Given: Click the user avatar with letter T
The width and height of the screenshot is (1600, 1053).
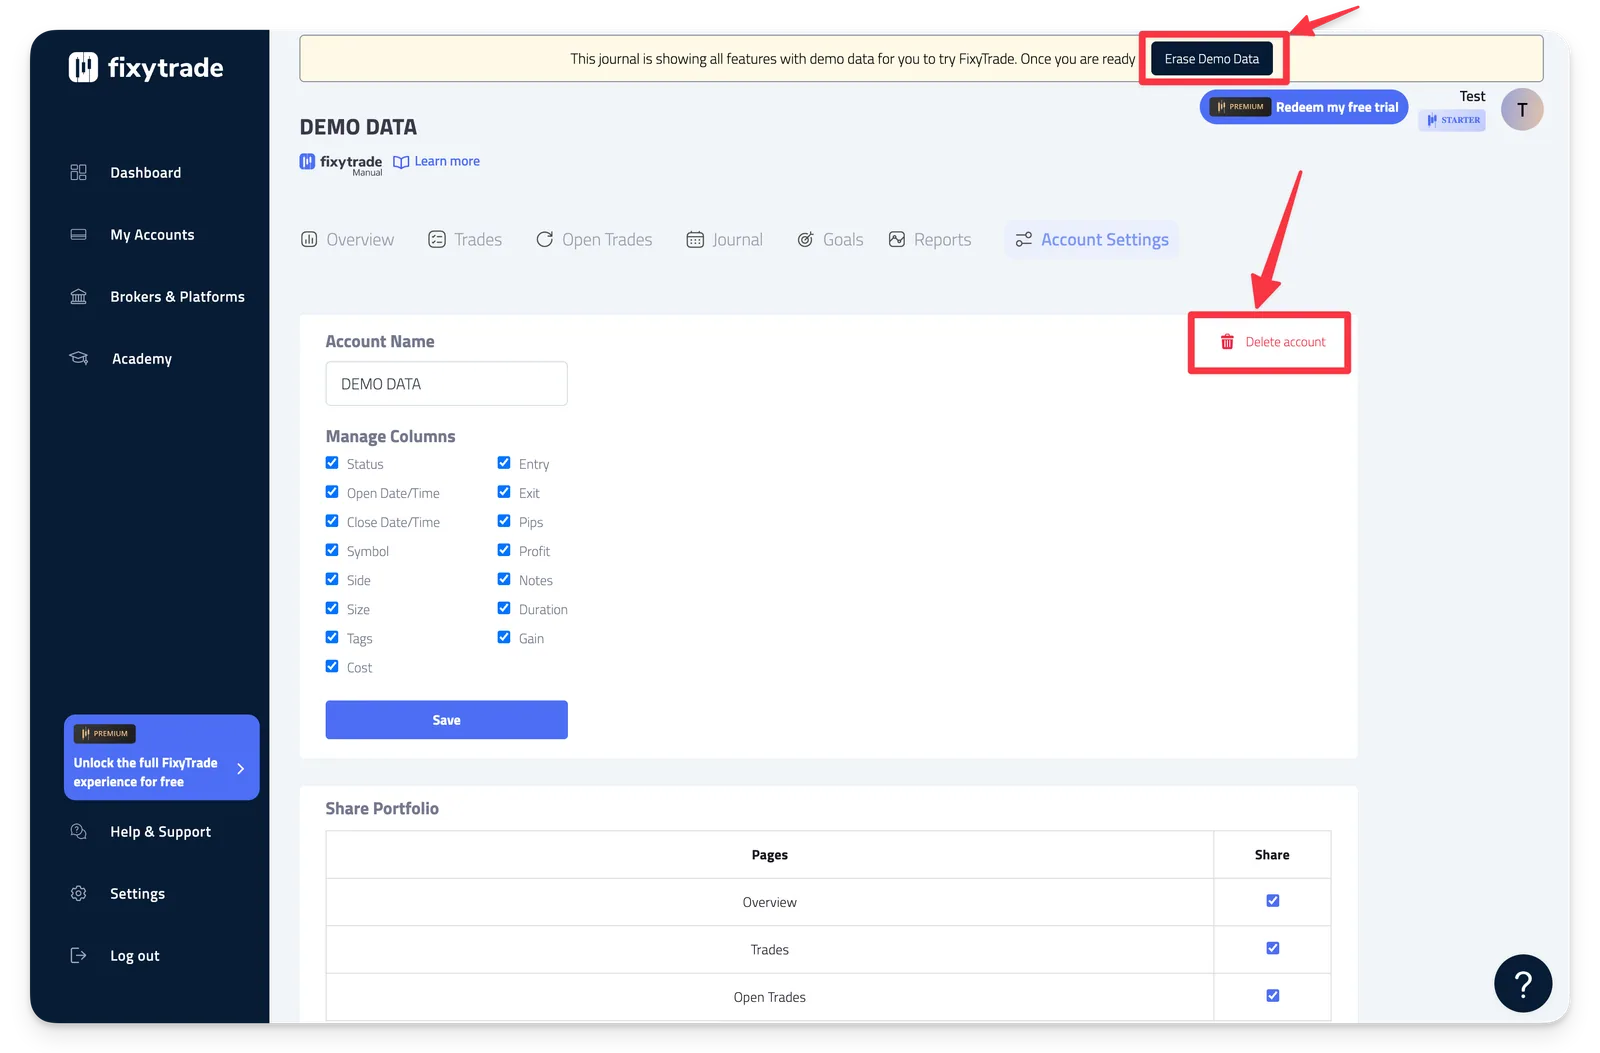Looking at the screenshot, I should [x=1522, y=109].
